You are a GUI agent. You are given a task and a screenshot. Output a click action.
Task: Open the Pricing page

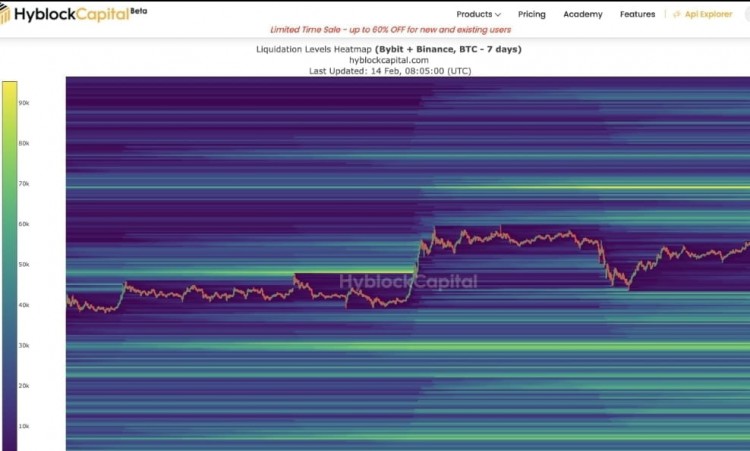531,14
